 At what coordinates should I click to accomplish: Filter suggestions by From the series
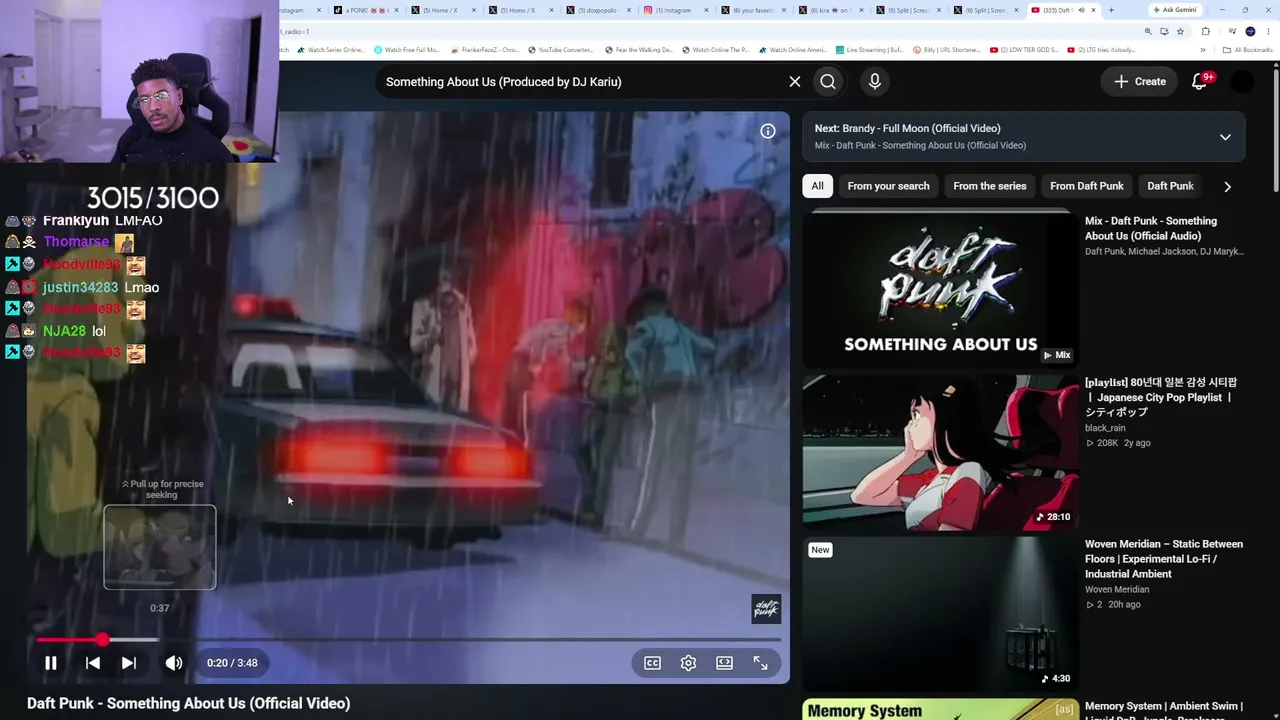point(990,186)
